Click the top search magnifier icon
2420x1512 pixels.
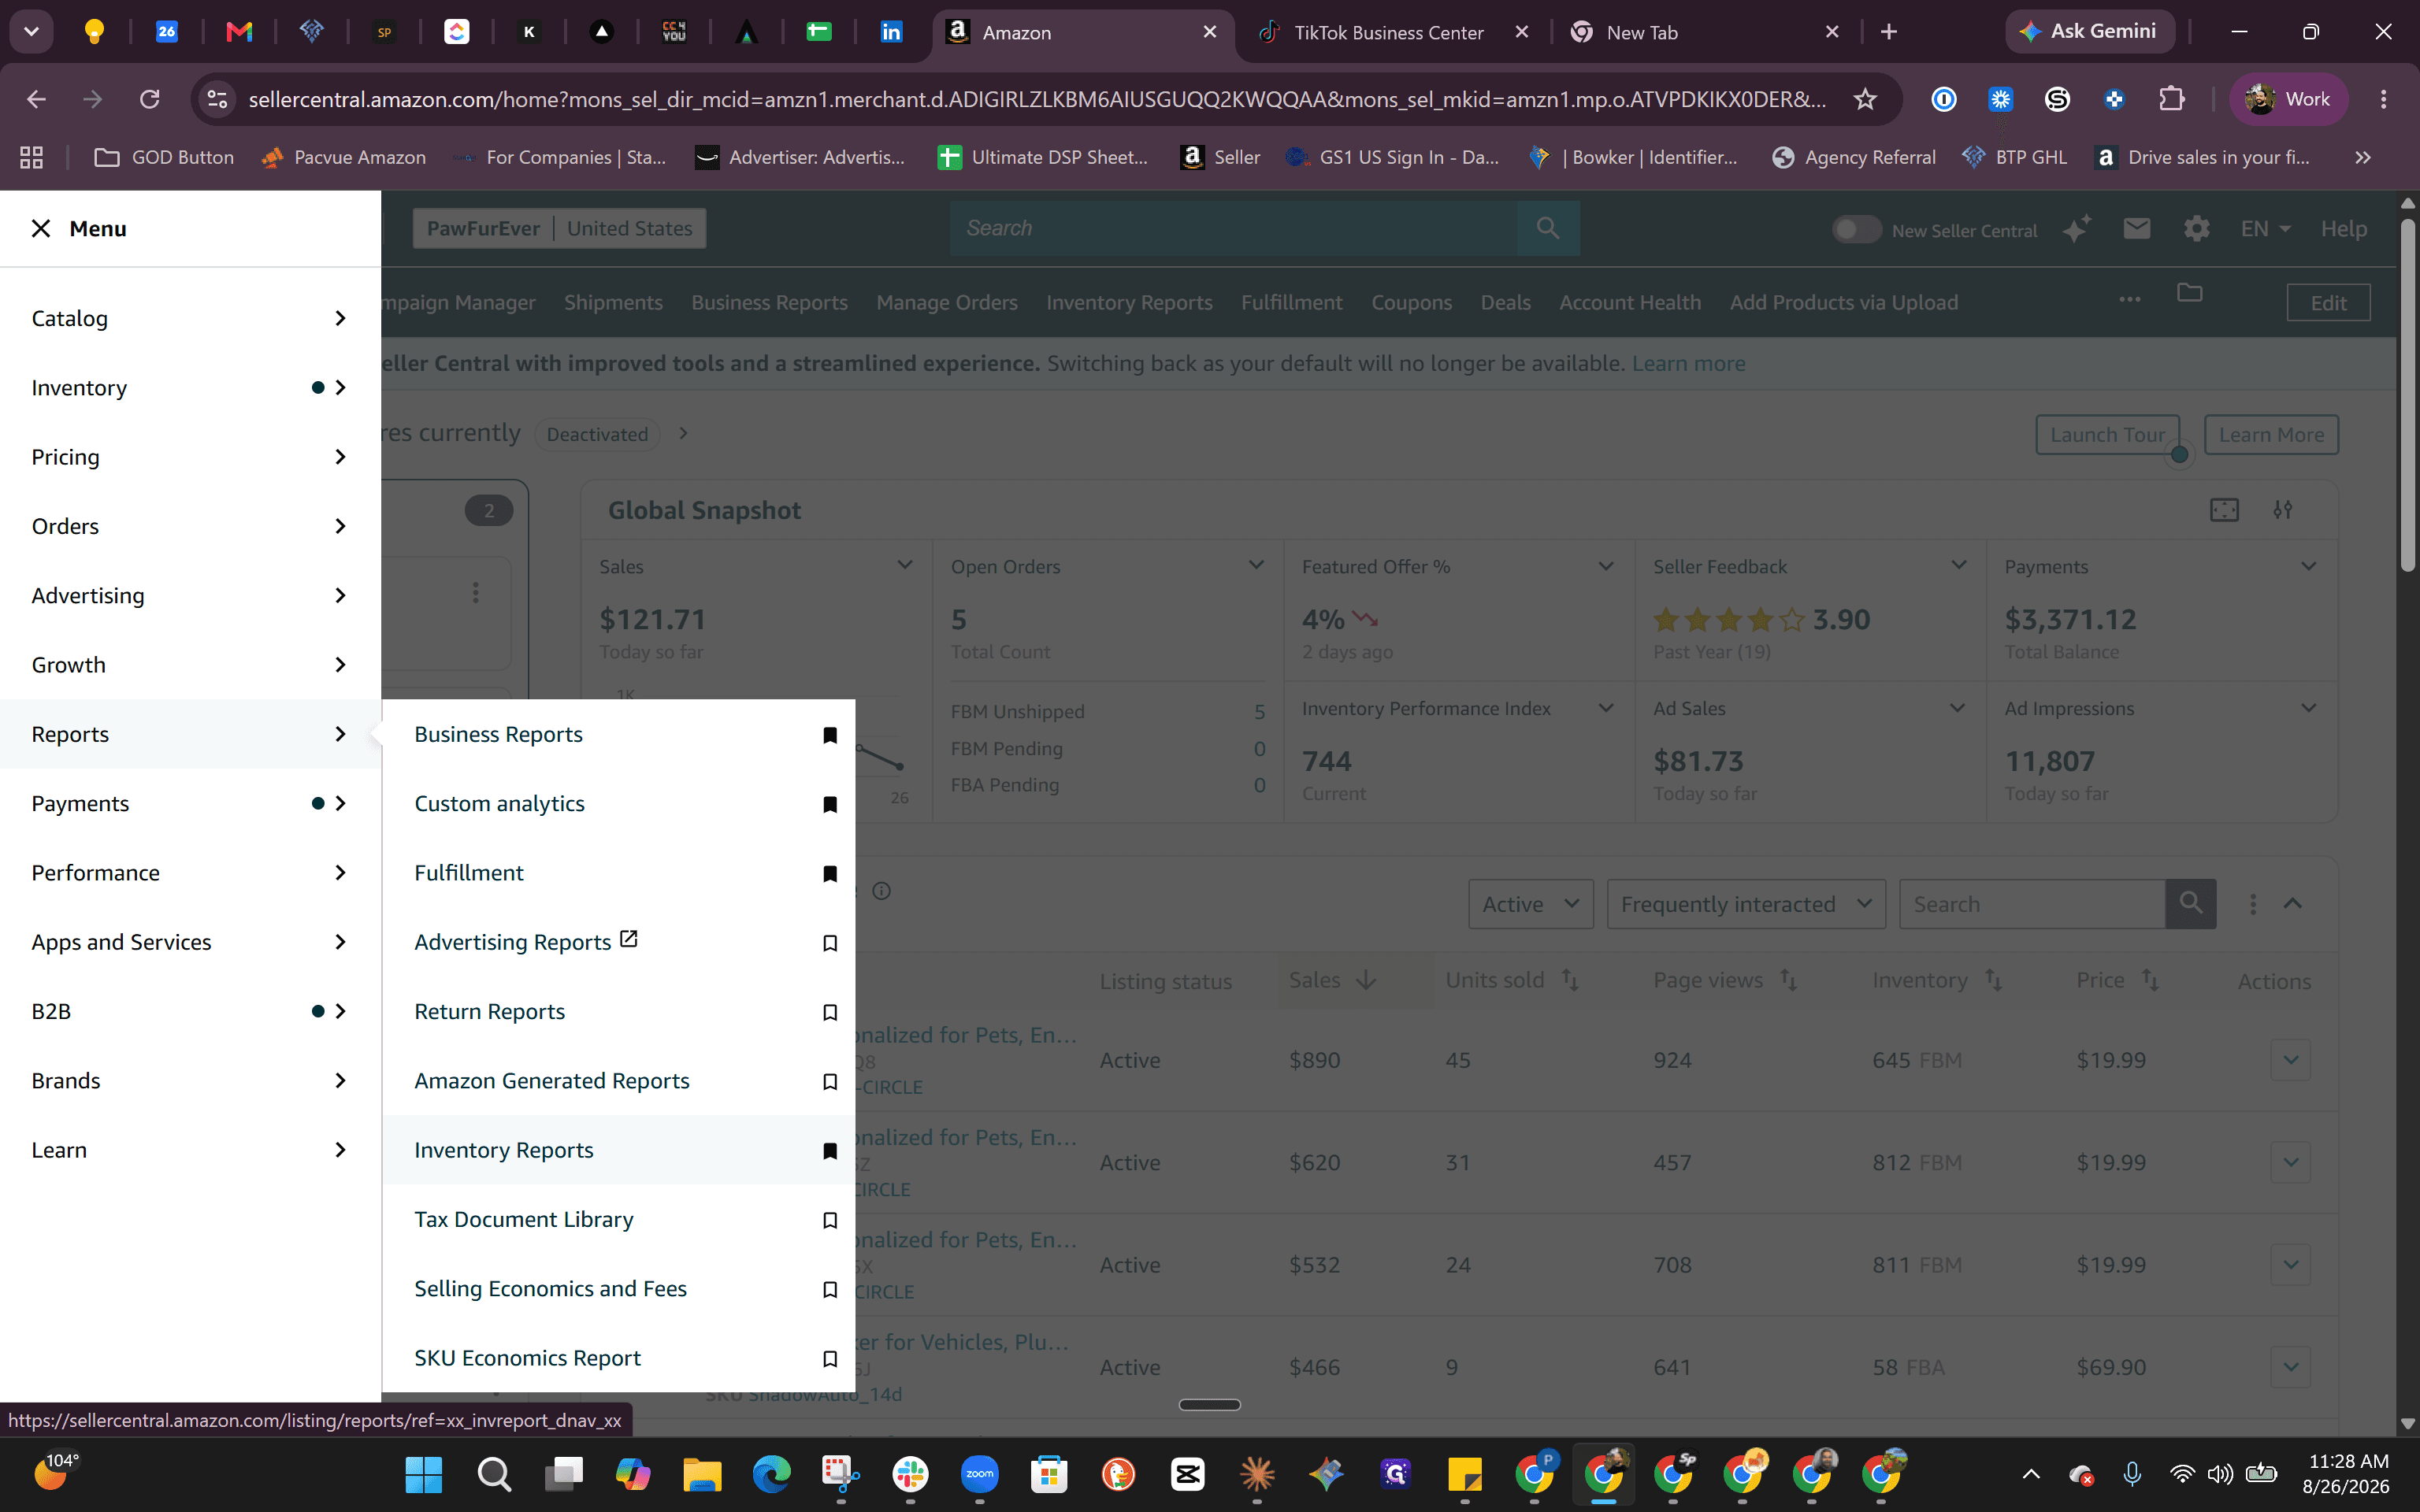pos(1548,228)
